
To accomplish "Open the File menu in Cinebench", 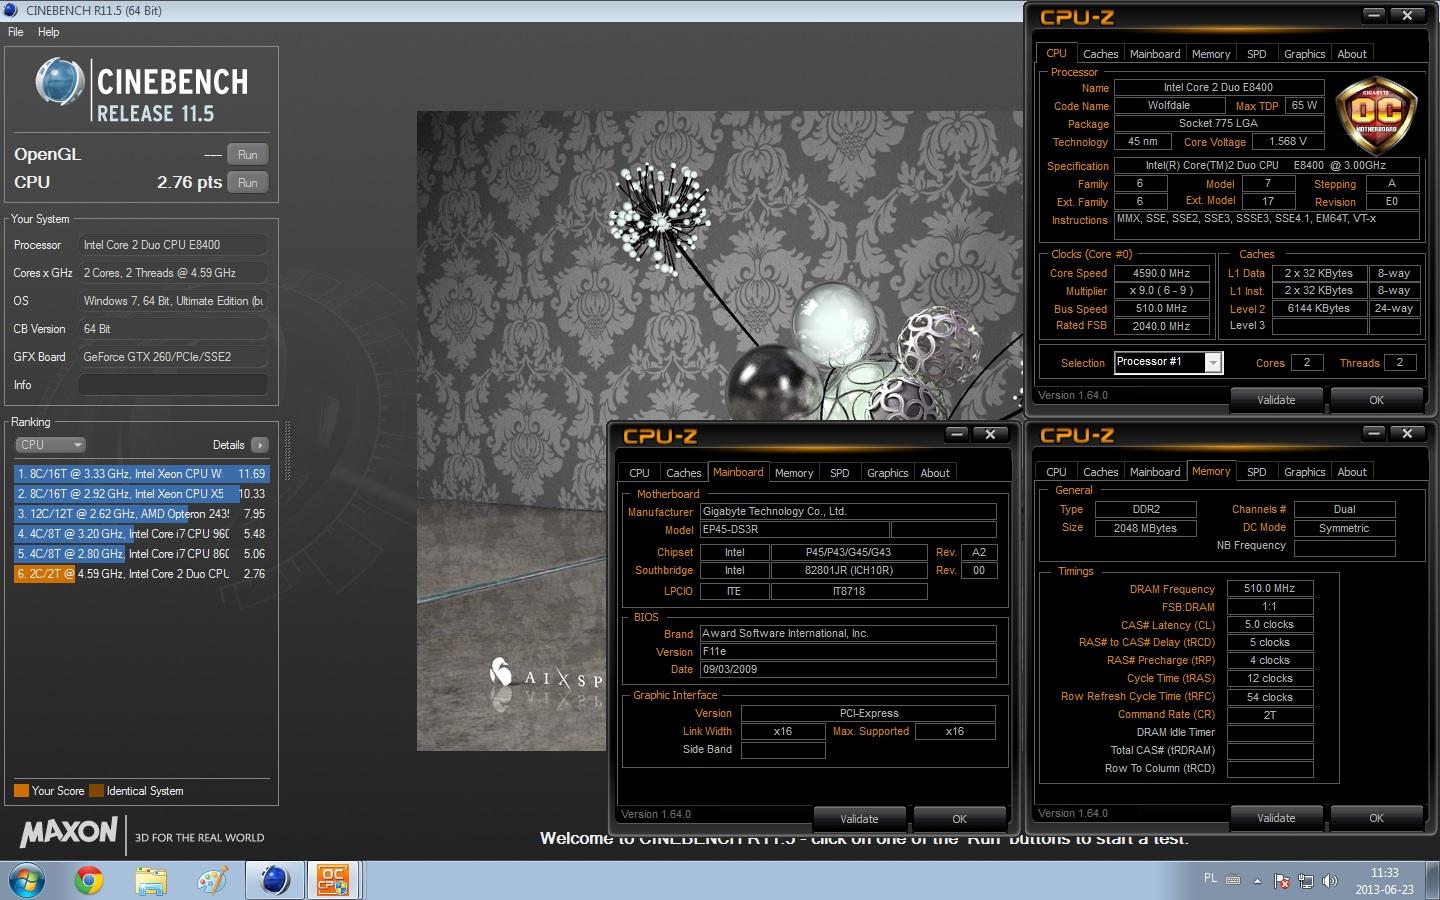I will click(x=15, y=32).
